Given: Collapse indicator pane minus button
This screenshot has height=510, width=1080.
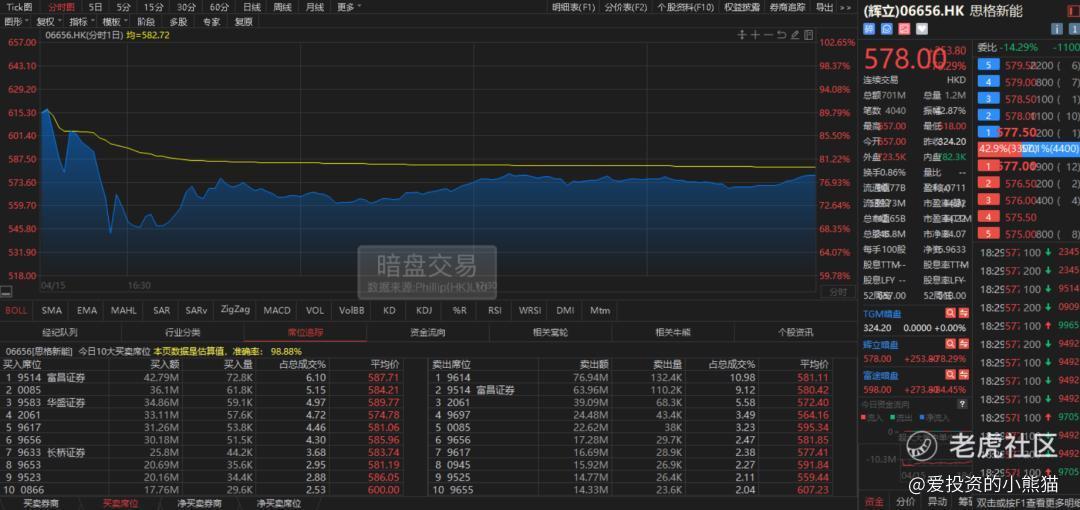Looking at the screenshot, I should tap(6, 292).
